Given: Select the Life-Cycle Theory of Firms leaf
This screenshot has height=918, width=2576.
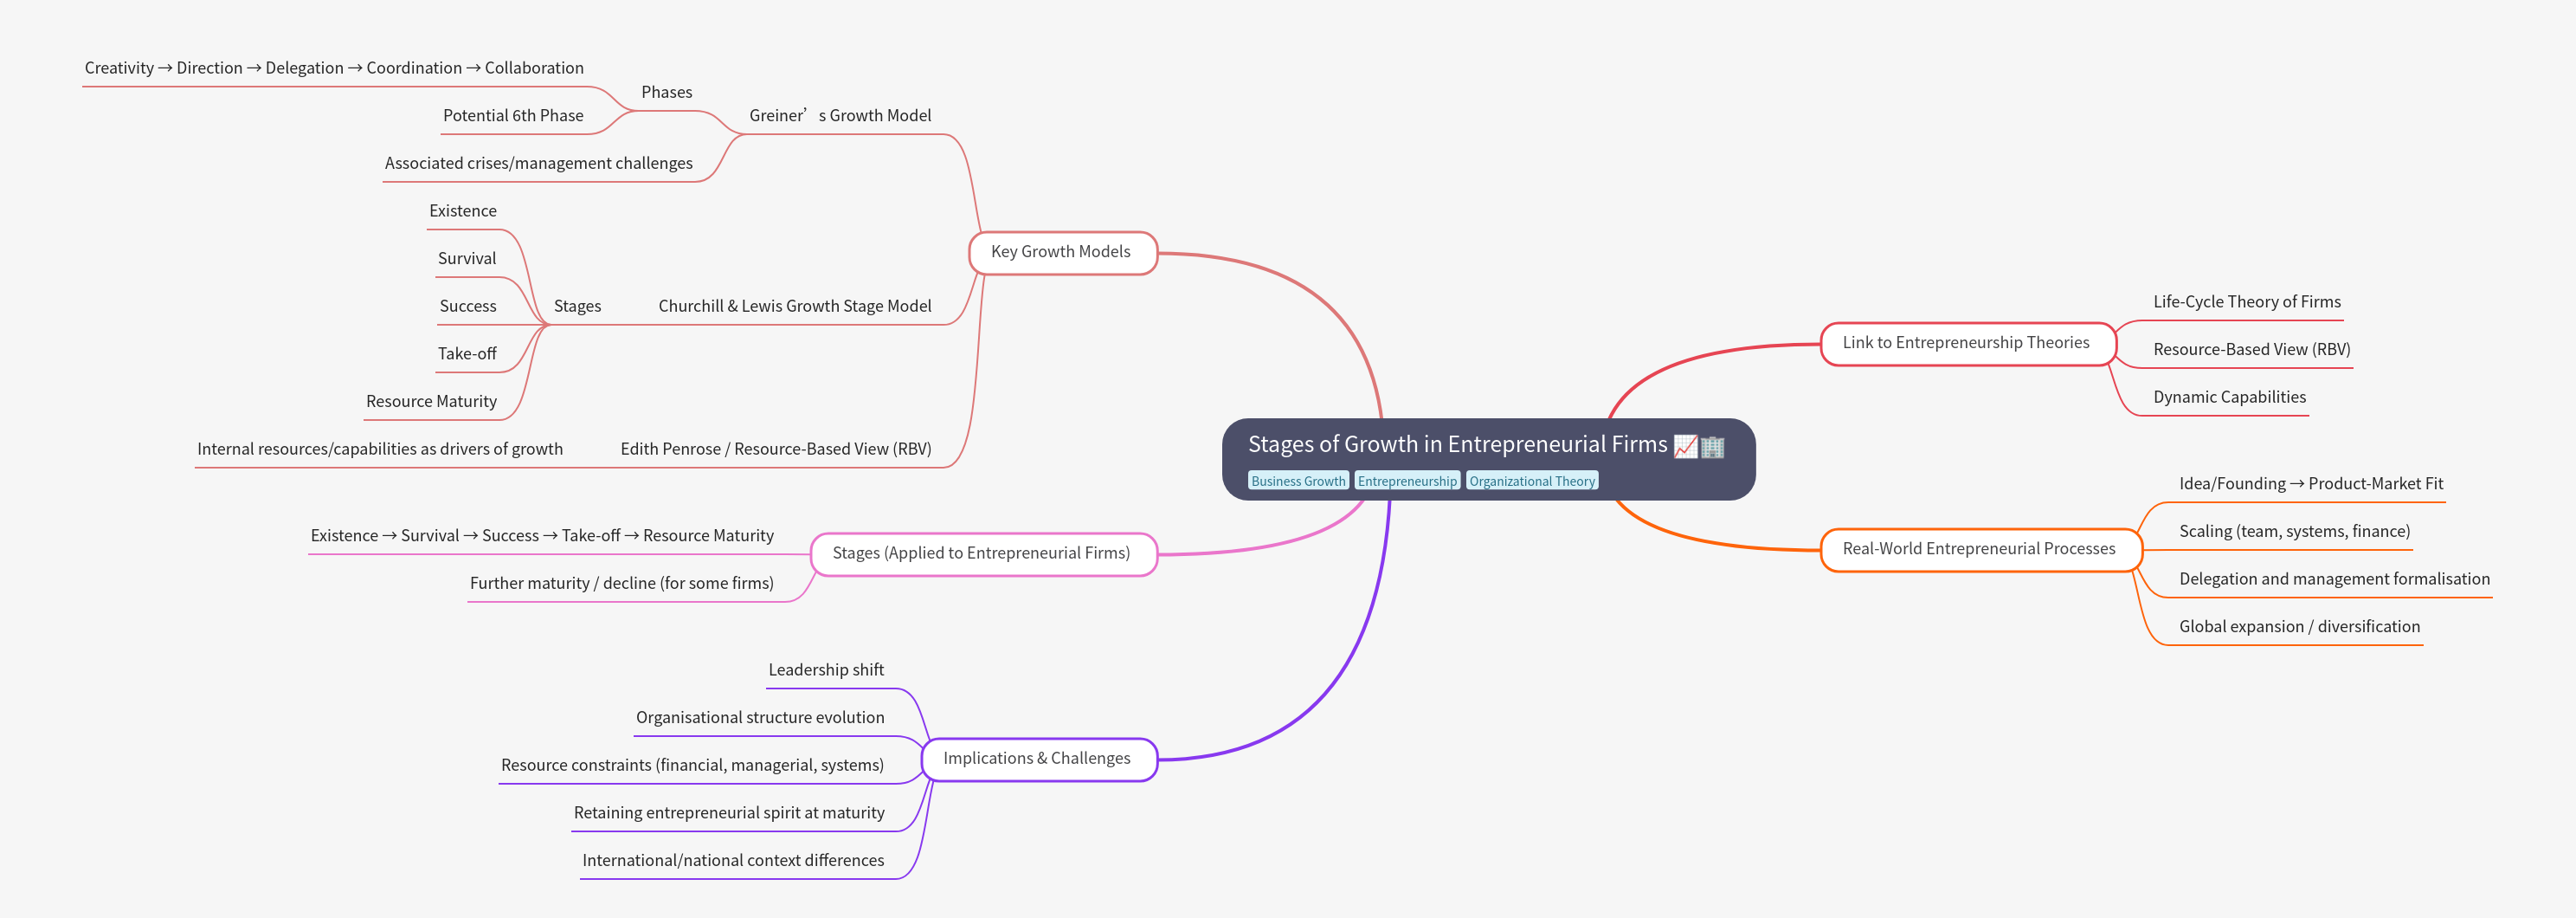Looking at the screenshot, I should point(2246,302).
